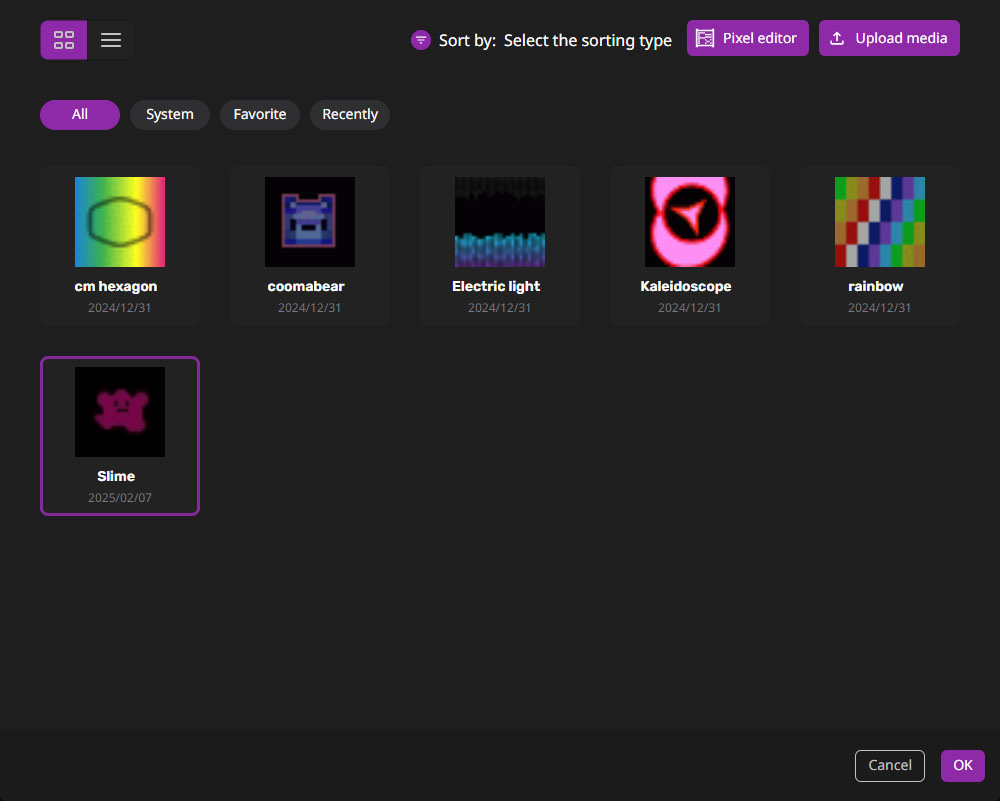
Task: Open the sorting type dropdown
Action: 587,40
